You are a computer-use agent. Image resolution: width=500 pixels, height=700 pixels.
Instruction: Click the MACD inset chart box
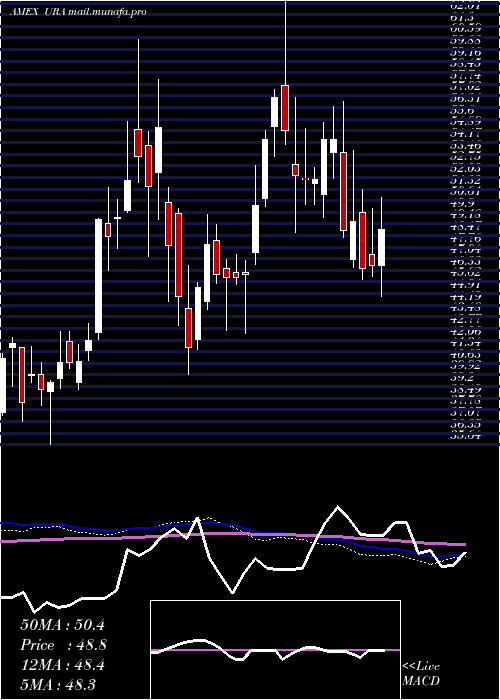coord(275,650)
